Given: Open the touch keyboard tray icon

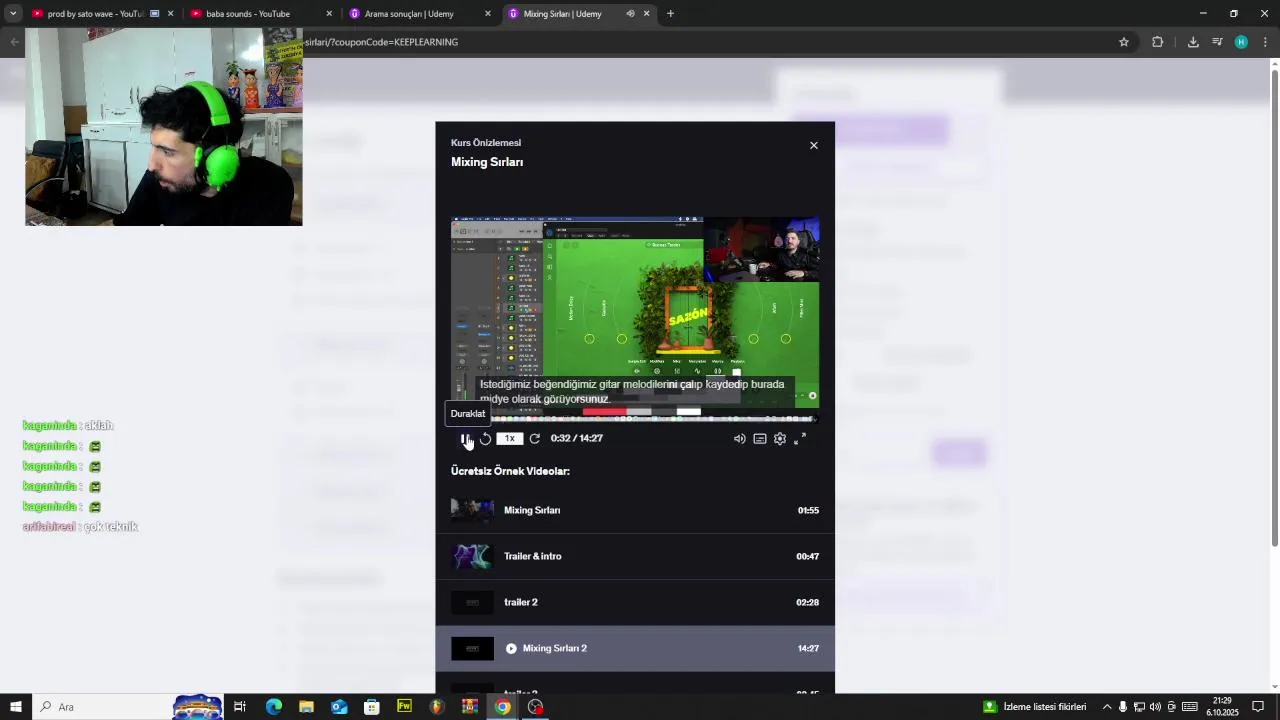Looking at the screenshot, I should click(x=1190, y=707).
